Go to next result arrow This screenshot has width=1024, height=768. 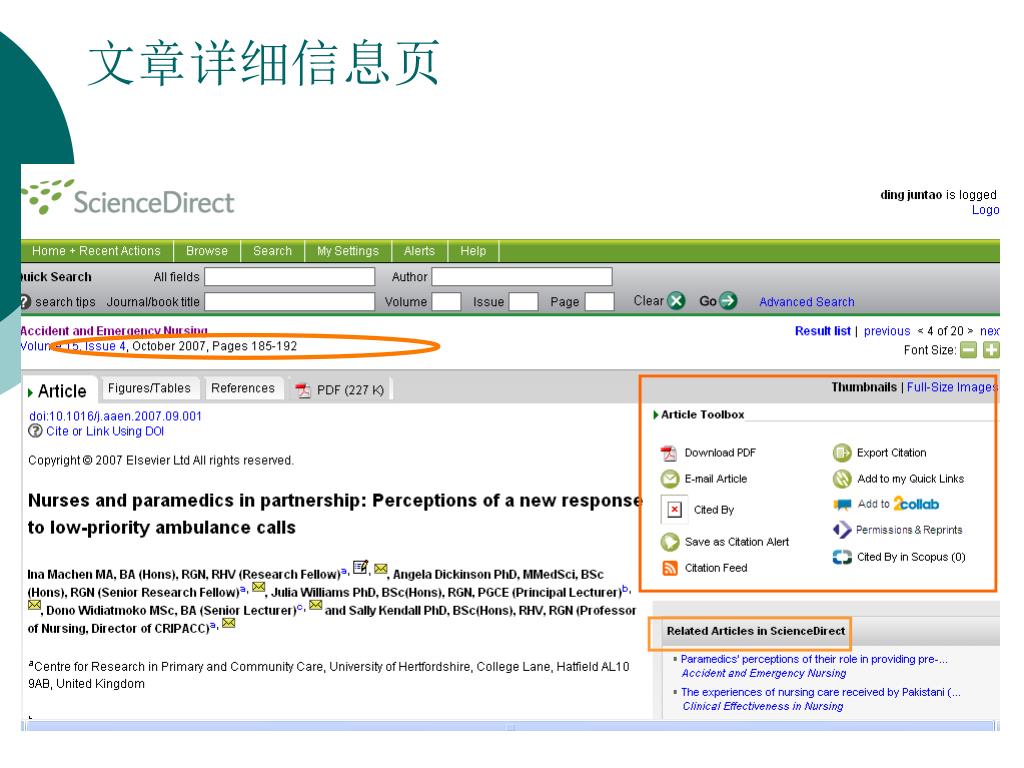pyautogui.click(x=970, y=331)
